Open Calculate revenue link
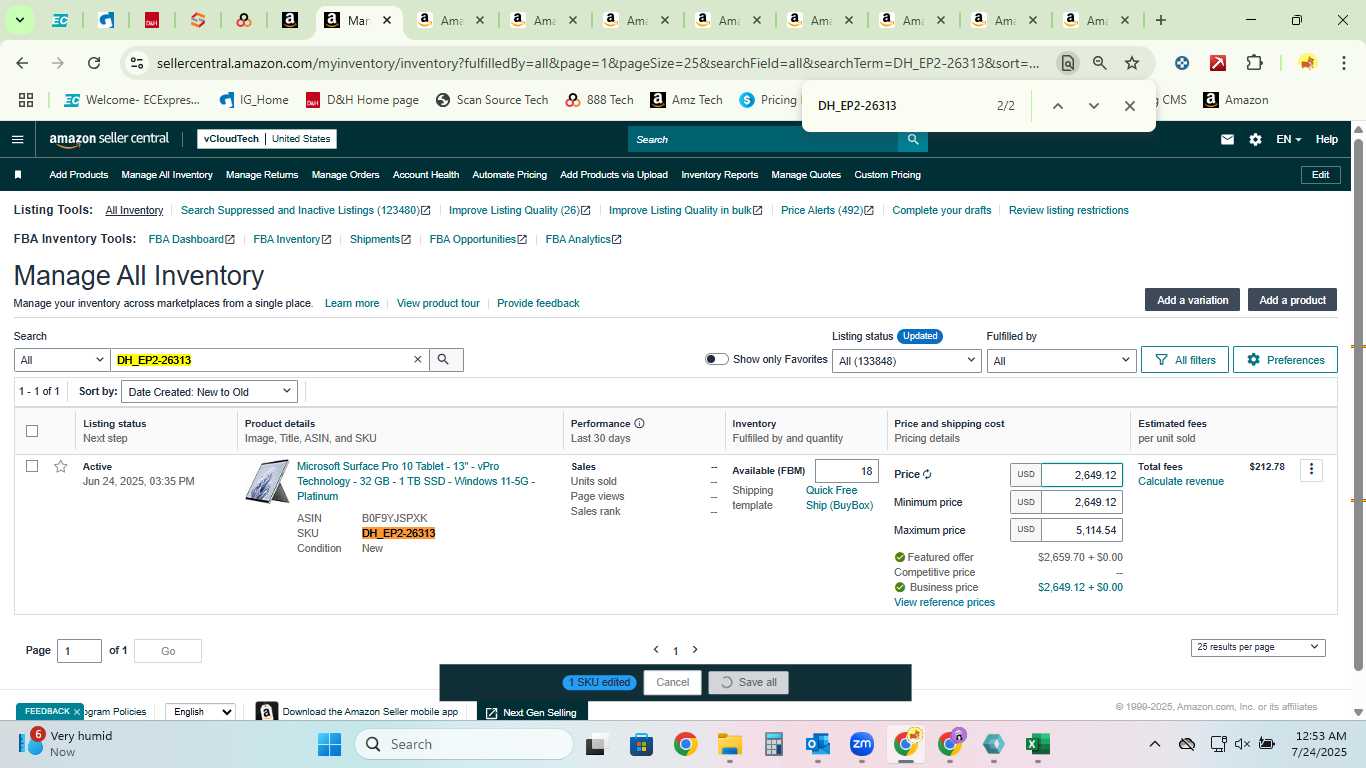The height and width of the screenshot is (768, 1366). pos(1181,481)
